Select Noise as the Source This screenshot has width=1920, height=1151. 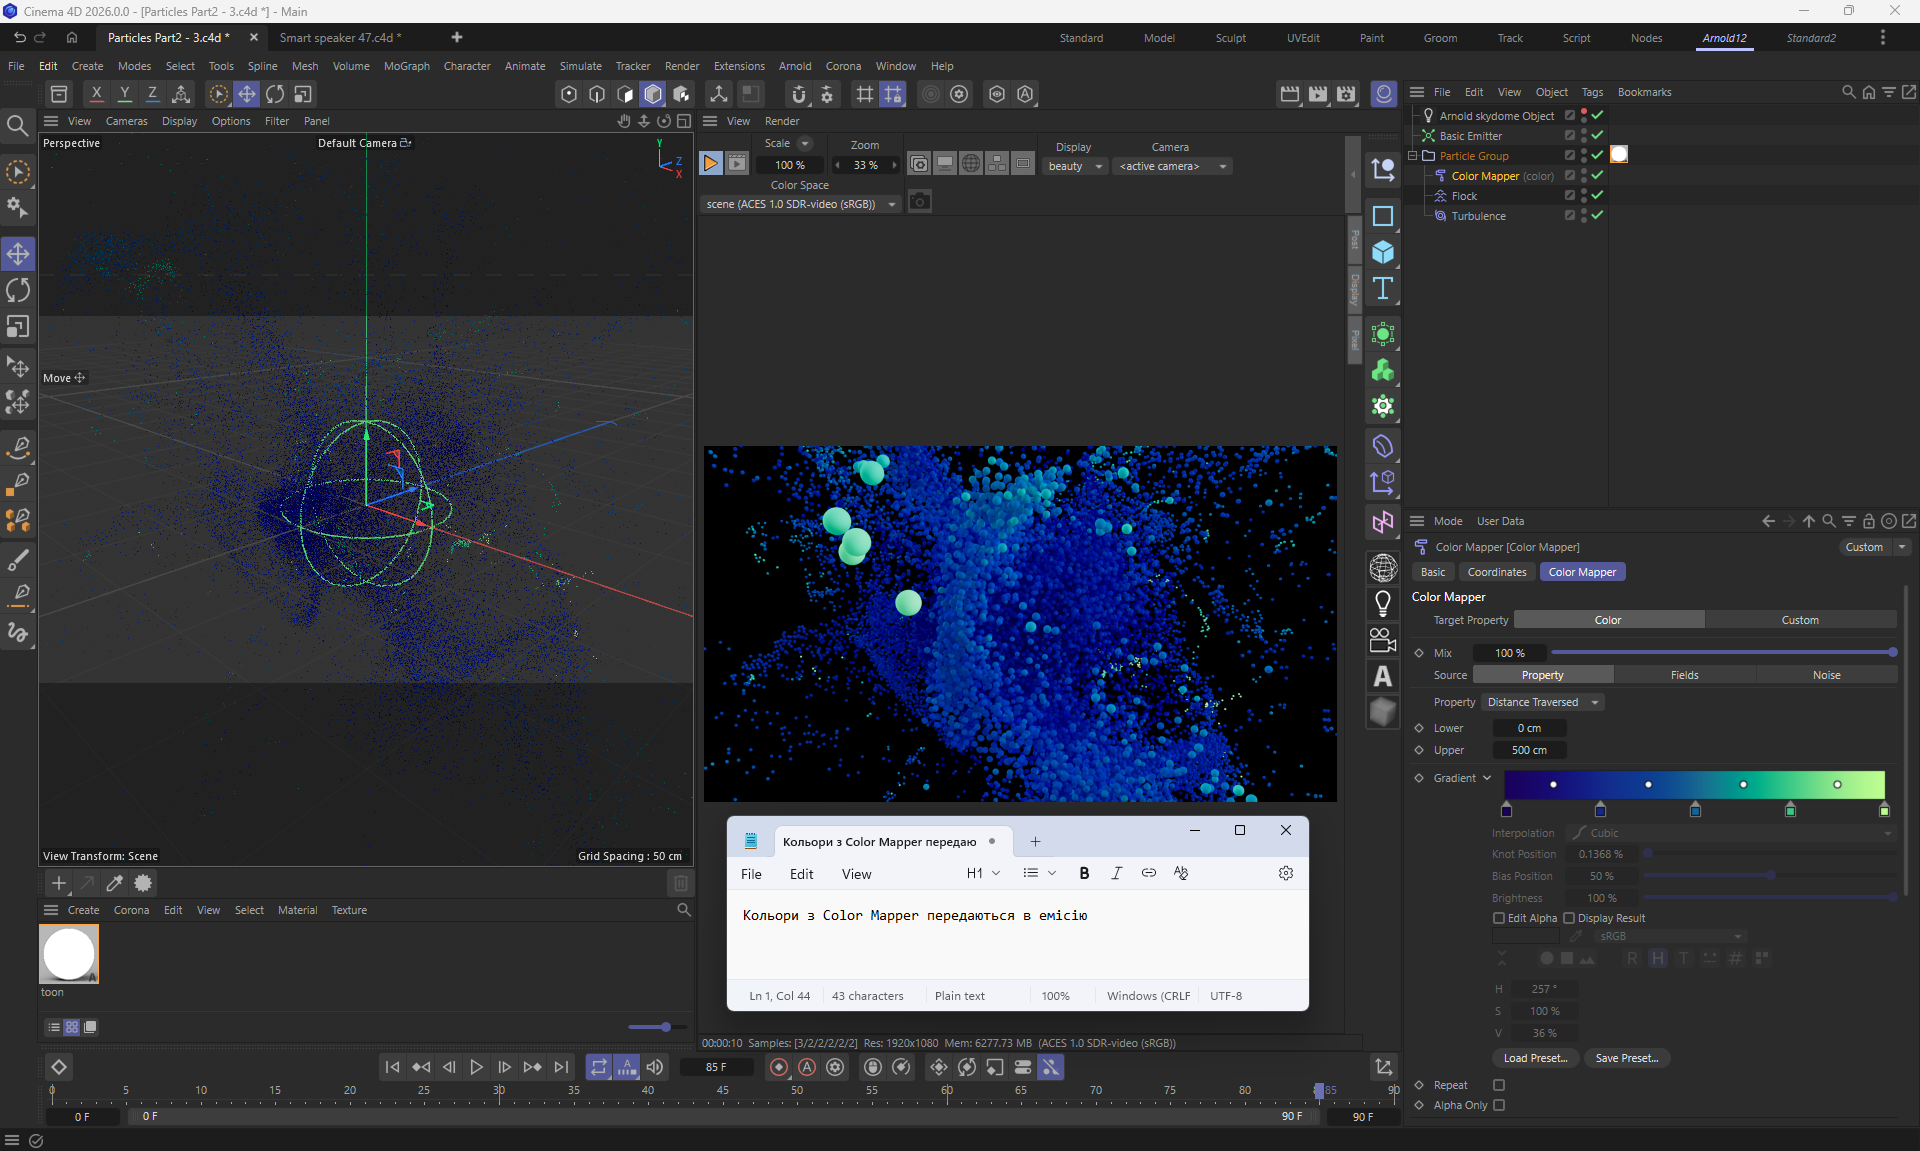(x=1826, y=675)
